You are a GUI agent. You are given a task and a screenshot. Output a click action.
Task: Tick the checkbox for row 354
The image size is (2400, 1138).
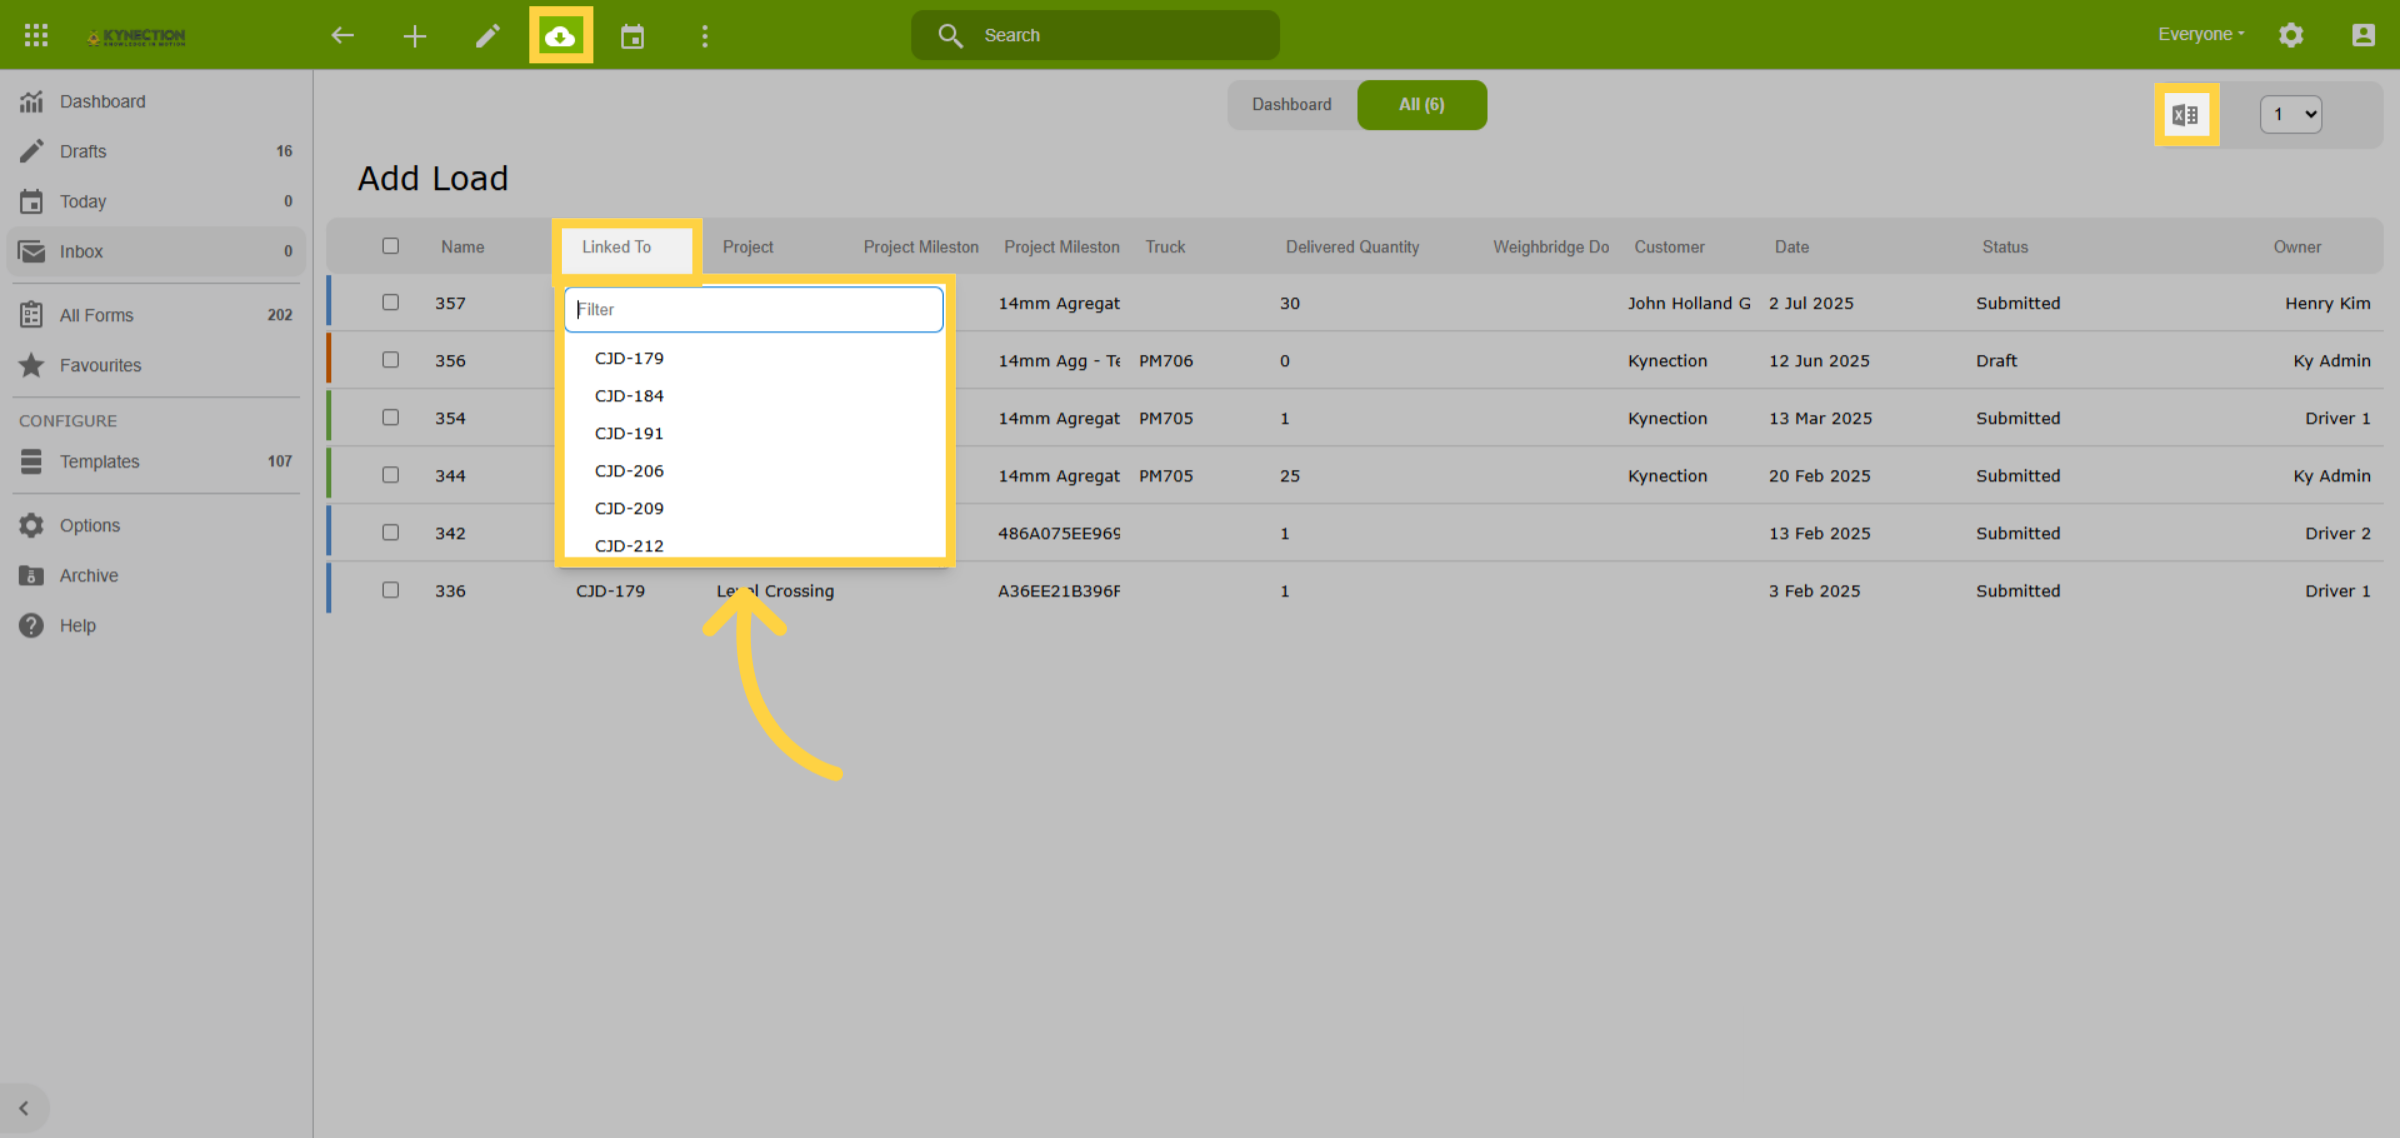[x=390, y=417]
